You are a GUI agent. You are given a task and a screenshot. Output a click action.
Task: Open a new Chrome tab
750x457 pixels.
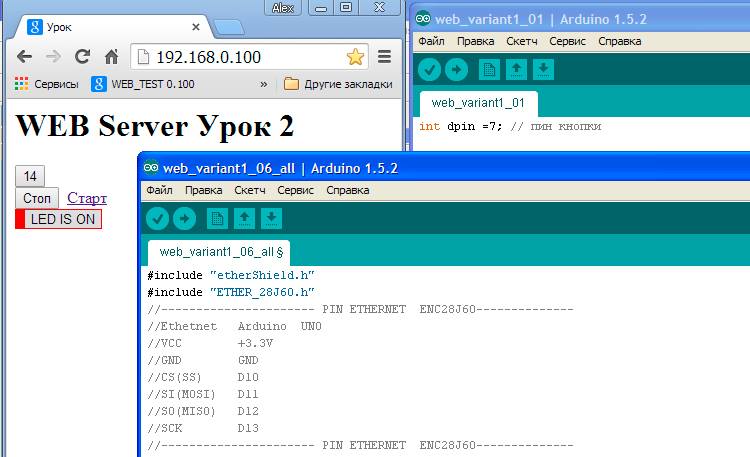coord(230,28)
